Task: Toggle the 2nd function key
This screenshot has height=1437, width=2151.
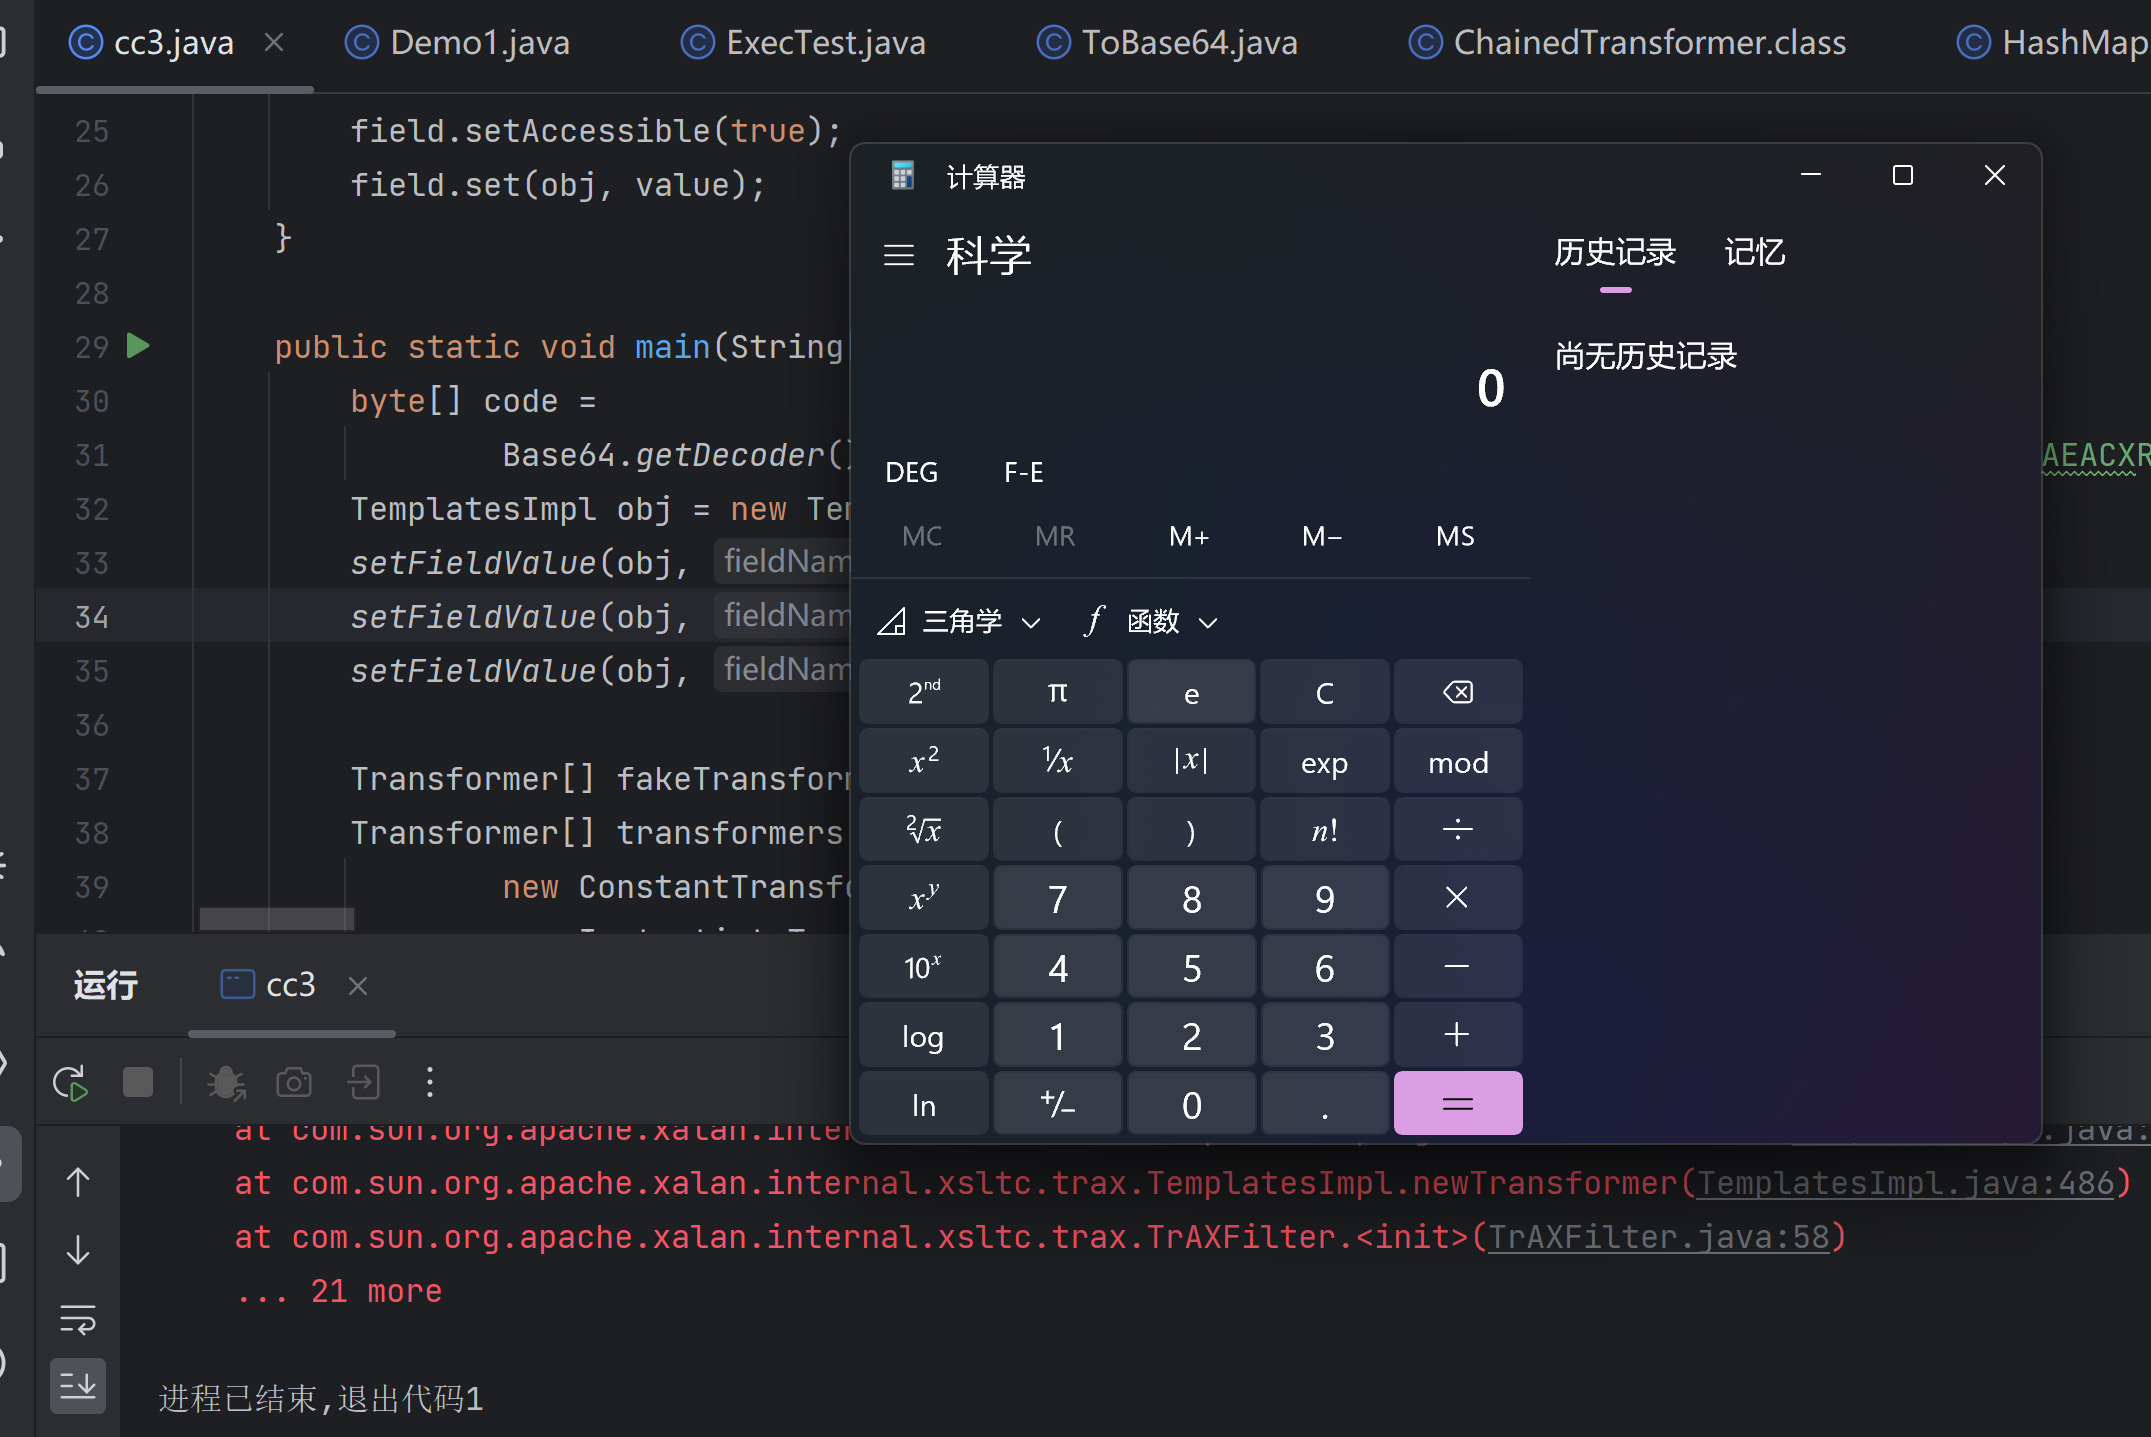Action: (x=923, y=692)
